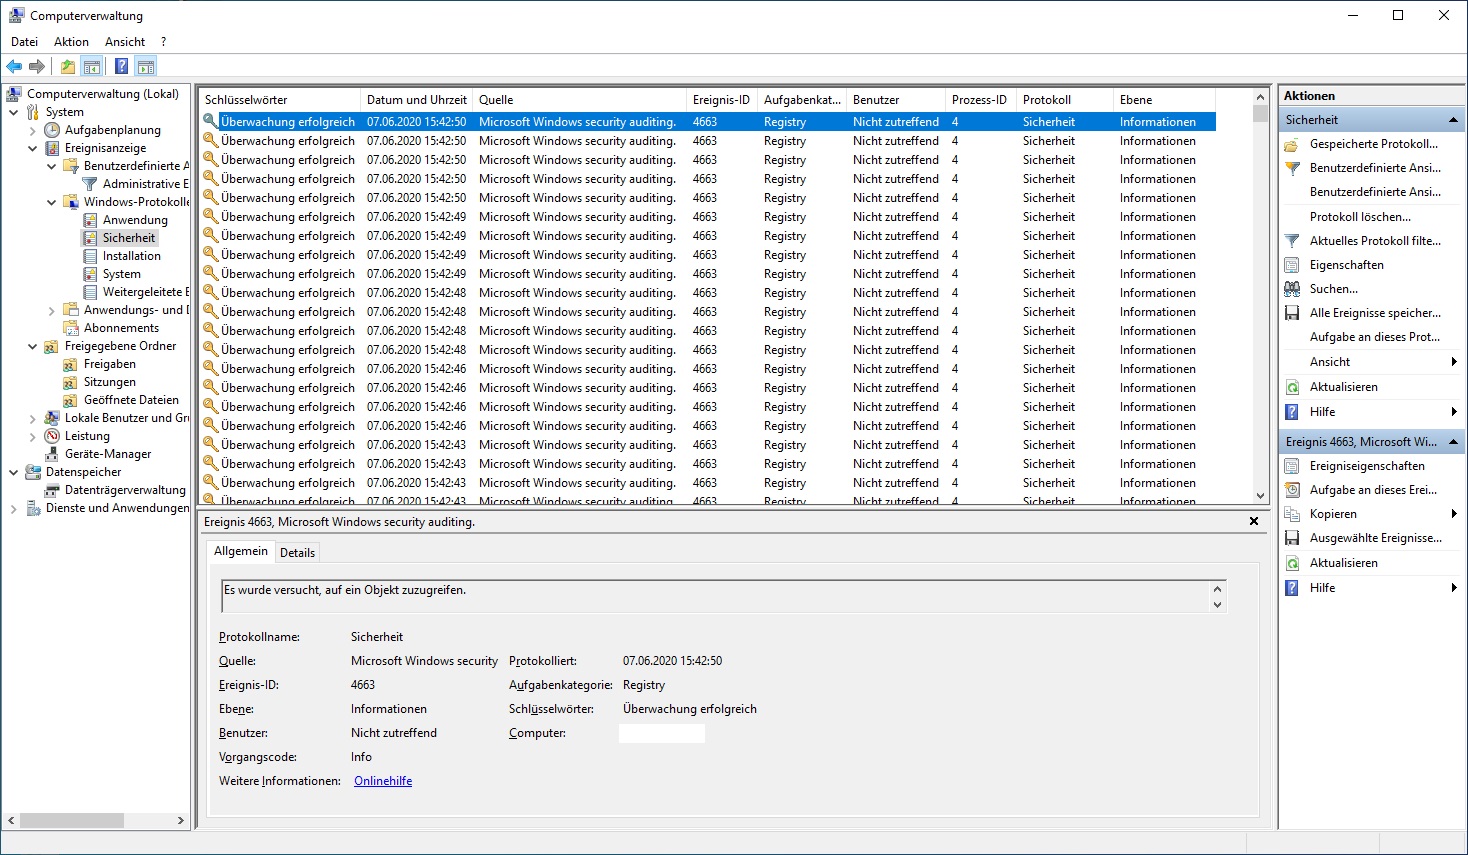Click the Ereignisanzeige tree icon
This screenshot has width=1468, height=855.
point(52,148)
